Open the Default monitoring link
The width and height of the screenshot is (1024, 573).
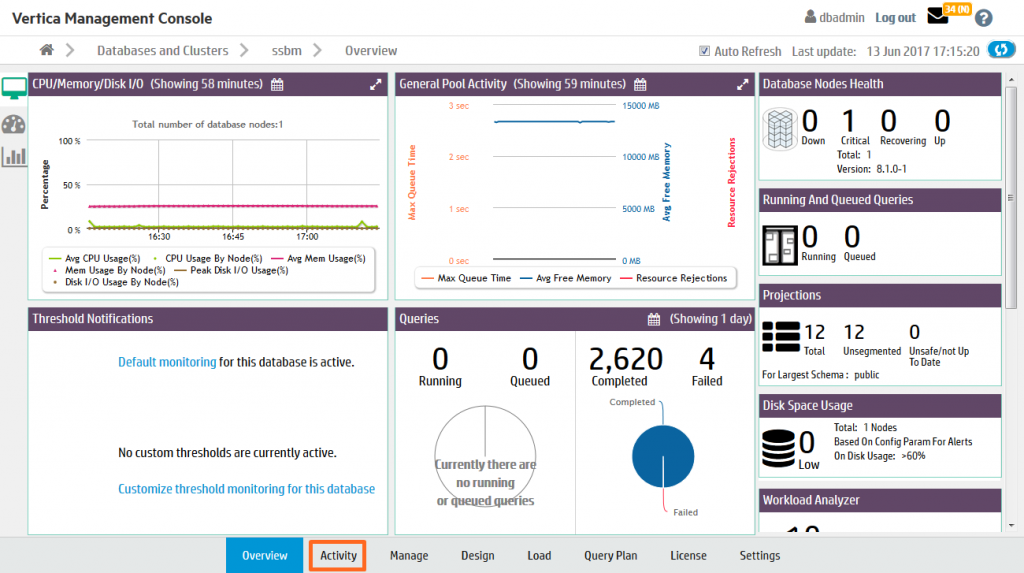click(x=167, y=362)
